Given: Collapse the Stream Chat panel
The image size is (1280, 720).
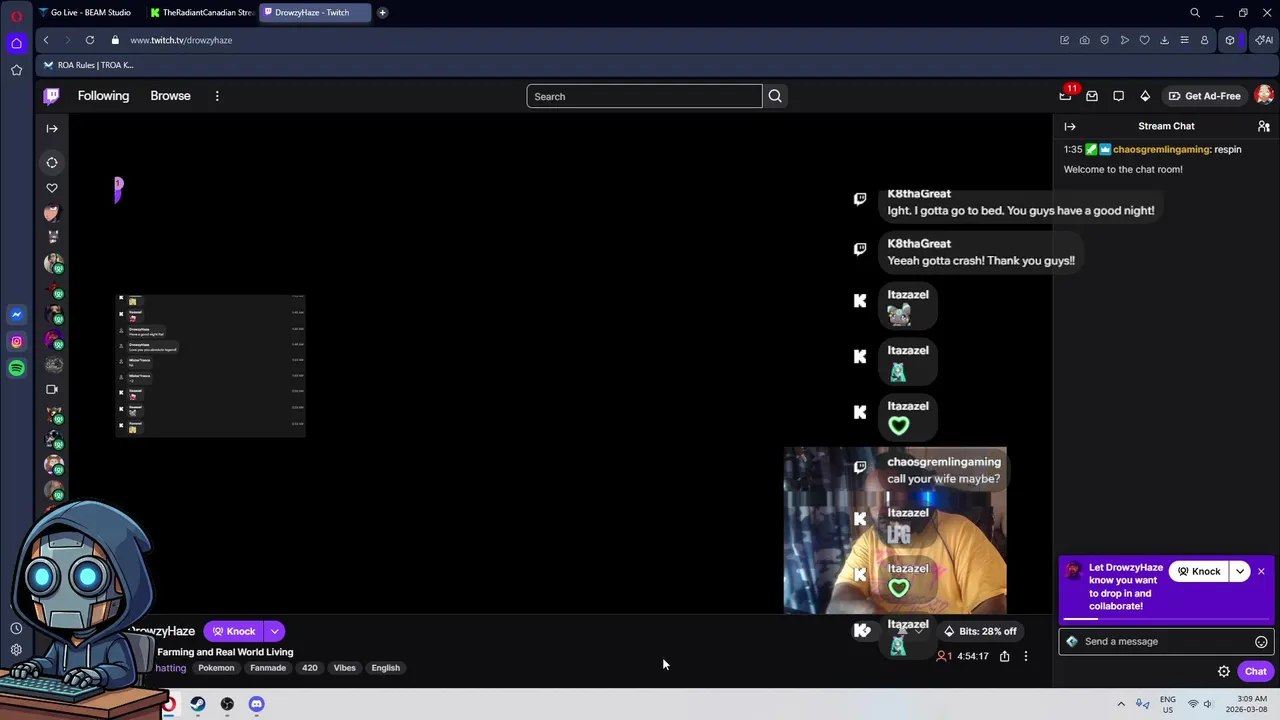Looking at the screenshot, I should click(1070, 126).
